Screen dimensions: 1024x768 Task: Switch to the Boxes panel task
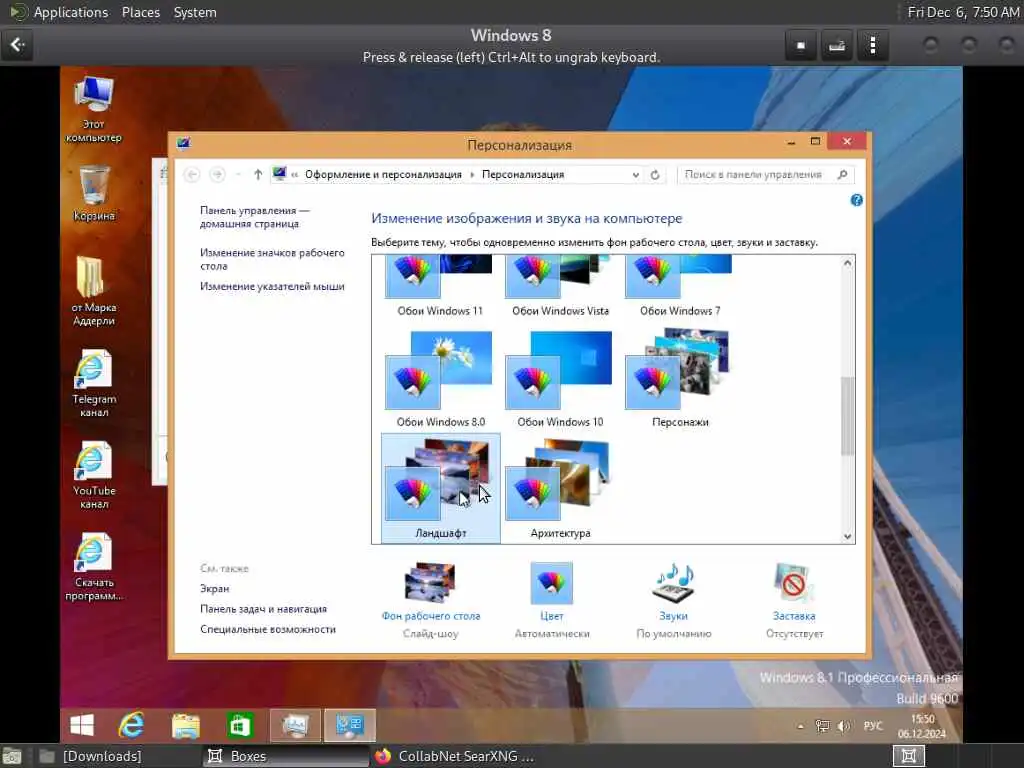(x=285, y=756)
